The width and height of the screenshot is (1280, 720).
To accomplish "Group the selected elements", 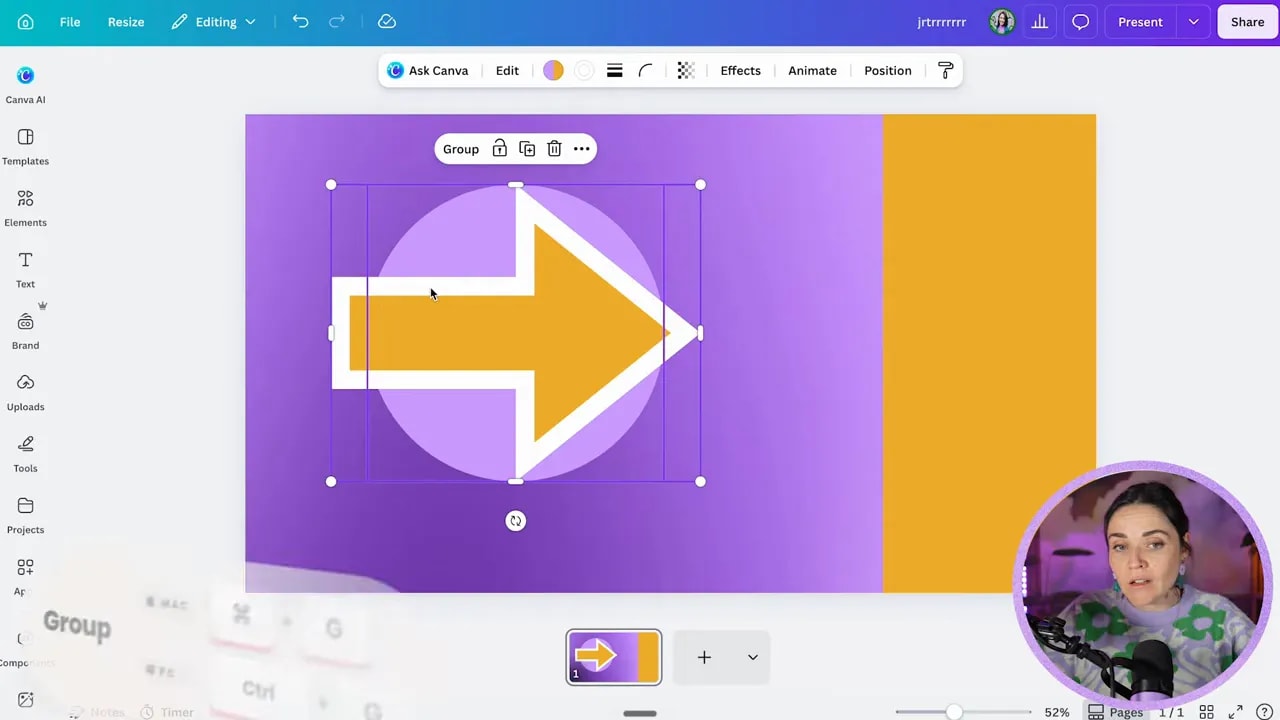I will 461,149.
